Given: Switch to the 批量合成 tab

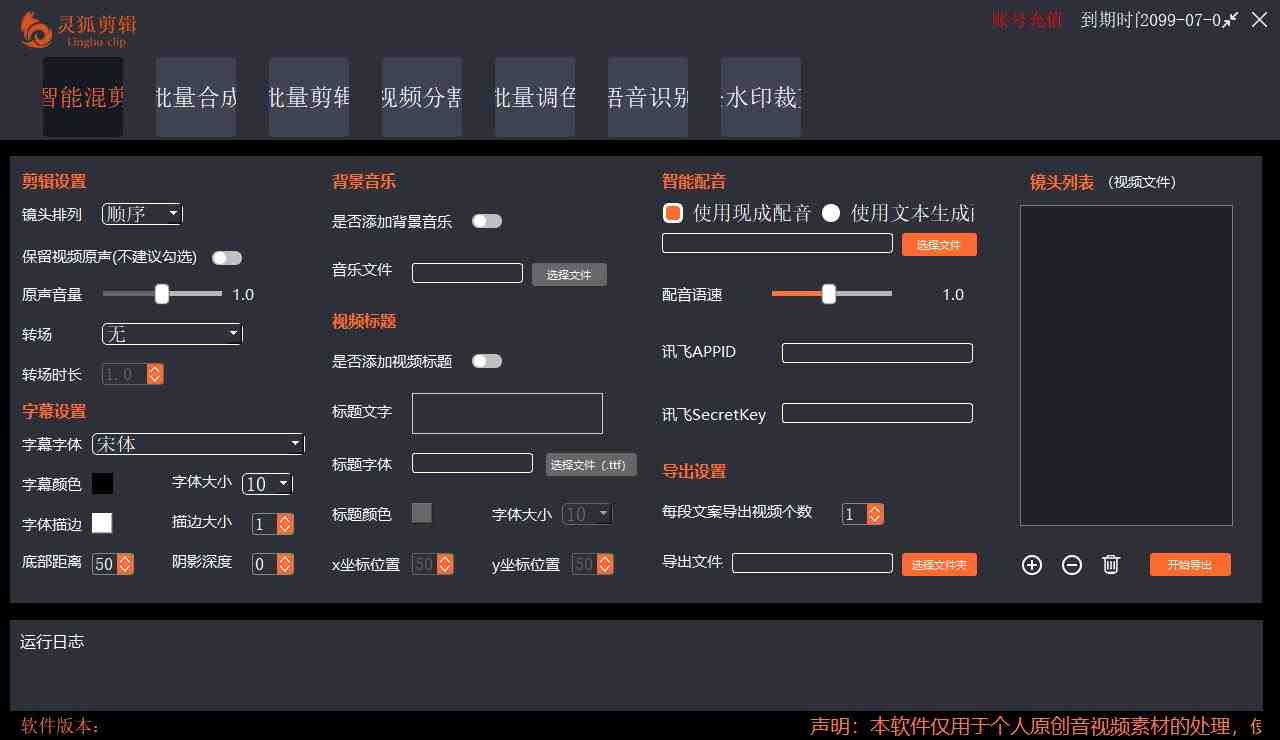Looking at the screenshot, I should pyautogui.click(x=196, y=97).
